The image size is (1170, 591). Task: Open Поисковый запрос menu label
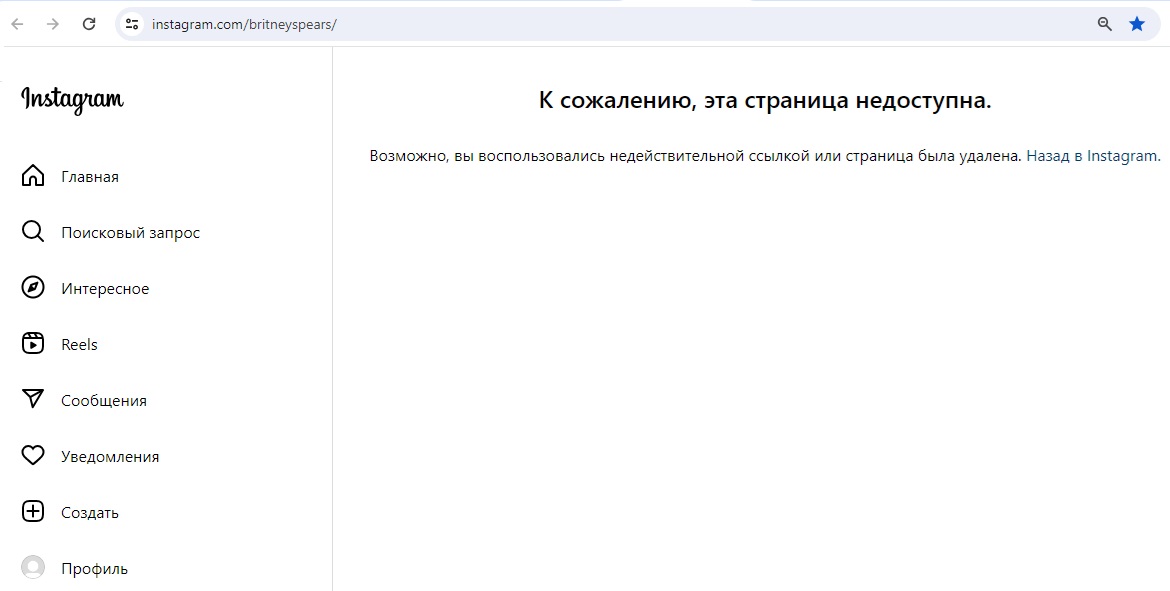click(x=131, y=233)
